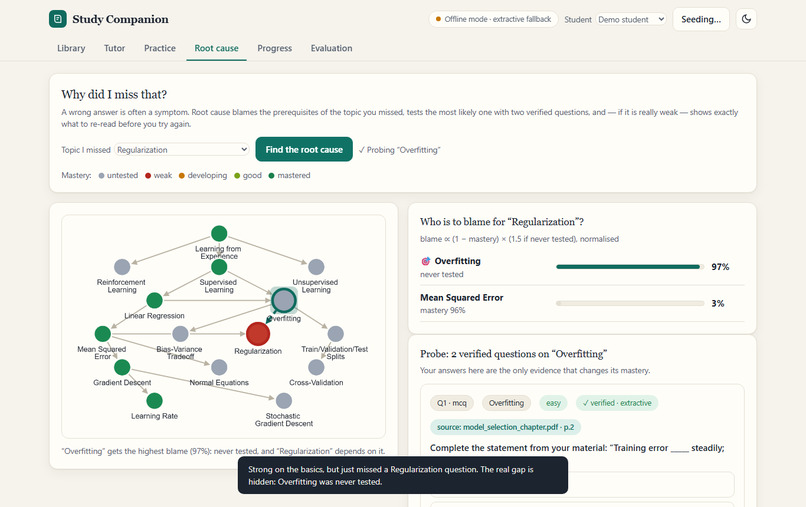Switch to the Evaluation tab
806x507 pixels.
[x=332, y=48]
